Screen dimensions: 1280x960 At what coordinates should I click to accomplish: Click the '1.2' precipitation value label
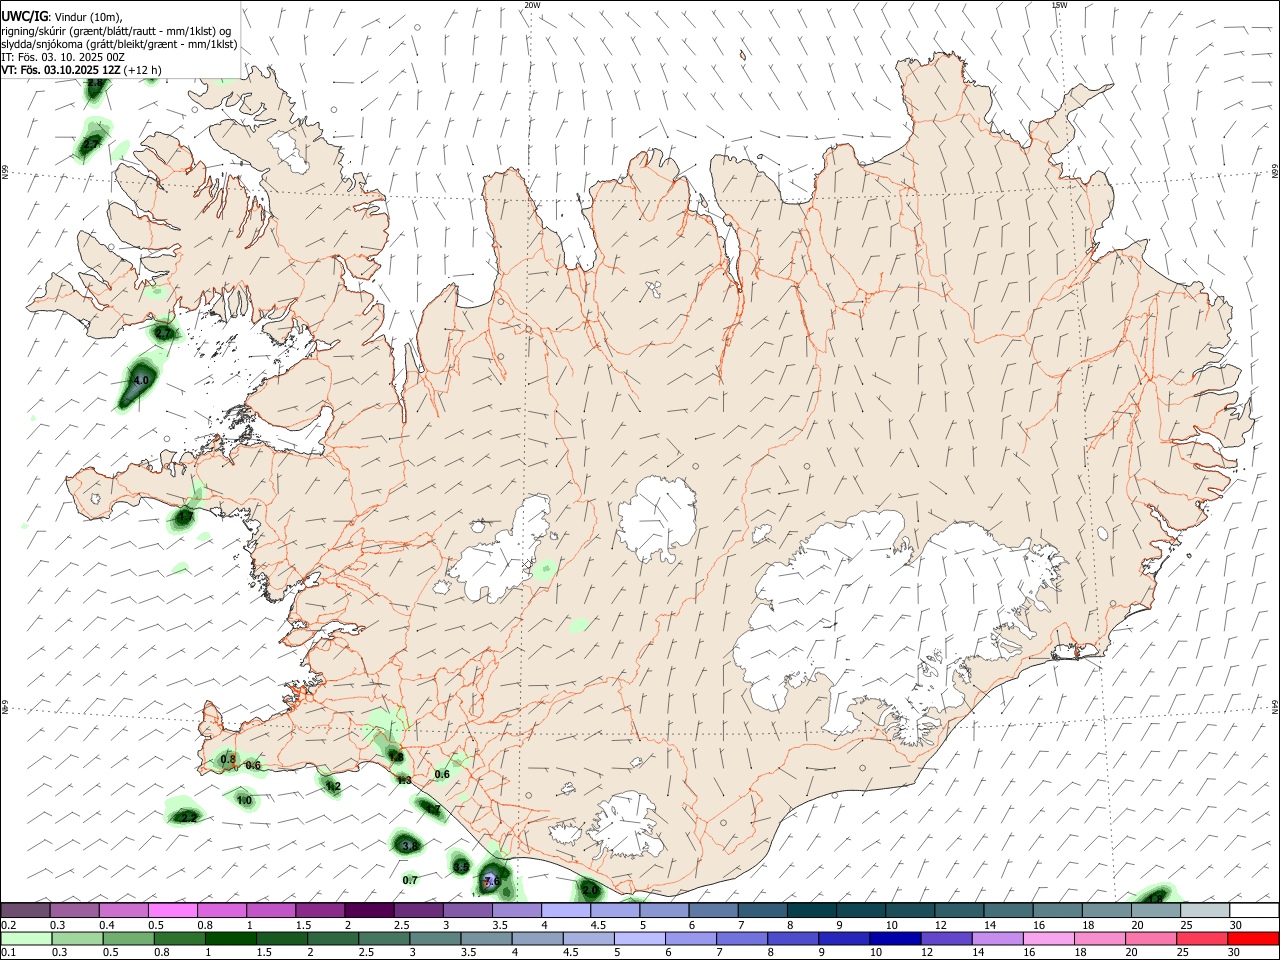(333, 787)
